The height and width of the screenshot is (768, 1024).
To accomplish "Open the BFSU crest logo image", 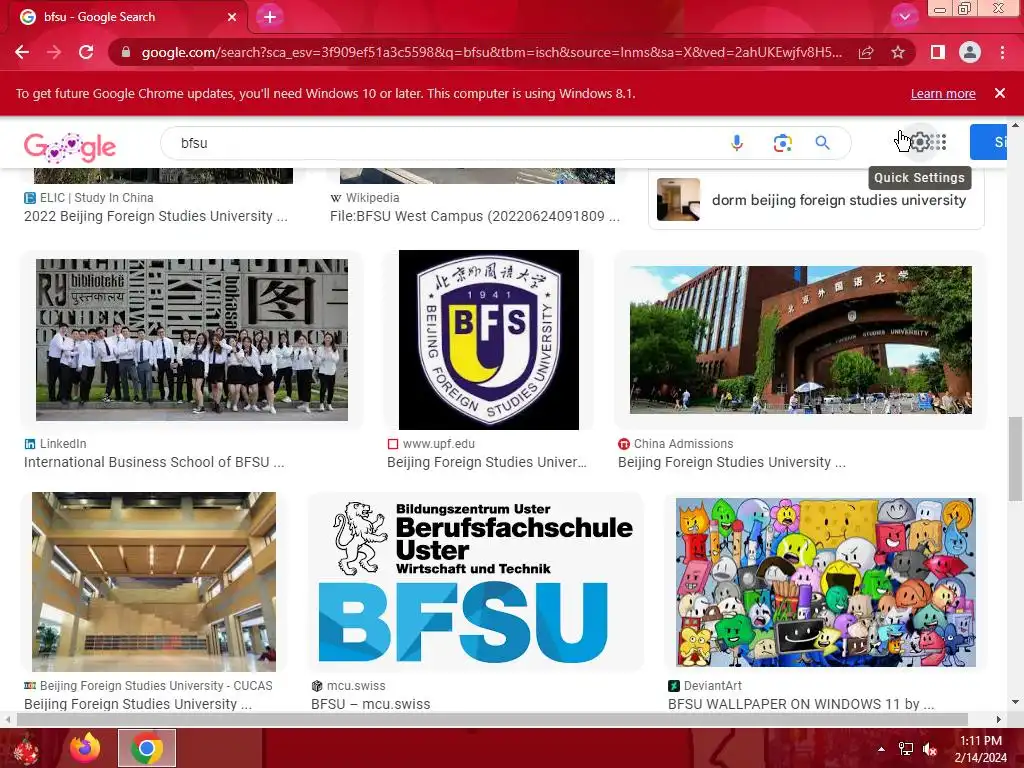I will 488,340.
